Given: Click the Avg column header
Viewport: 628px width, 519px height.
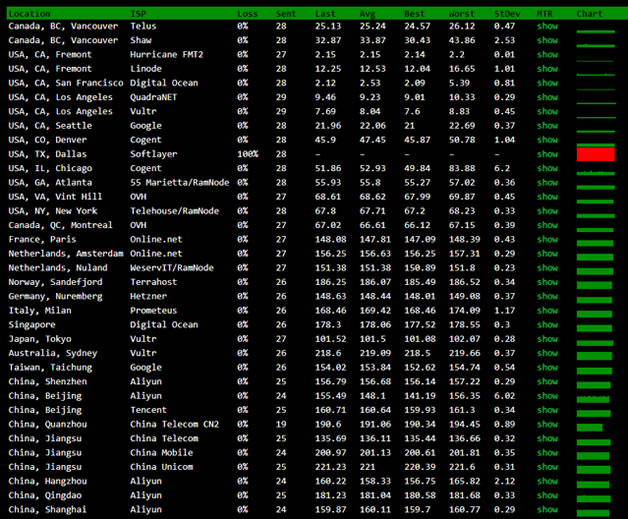Looking at the screenshot, I should click(x=367, y=14).
